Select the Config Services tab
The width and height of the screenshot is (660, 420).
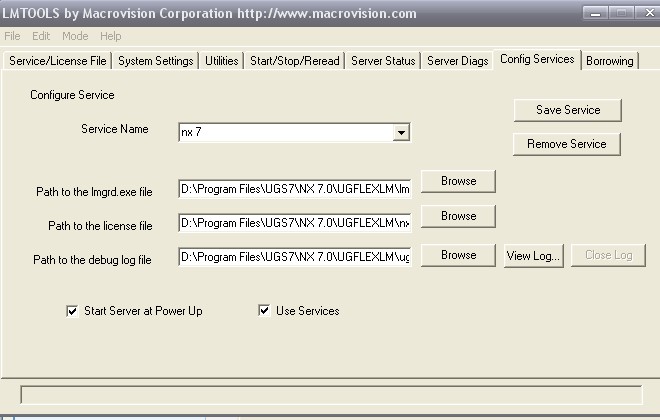(537, 59)
